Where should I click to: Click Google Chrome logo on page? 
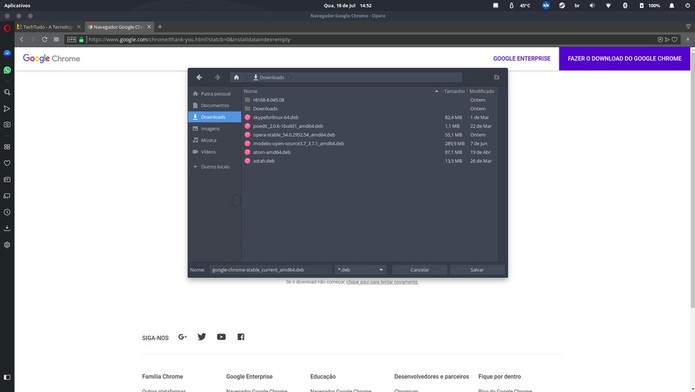51,59
